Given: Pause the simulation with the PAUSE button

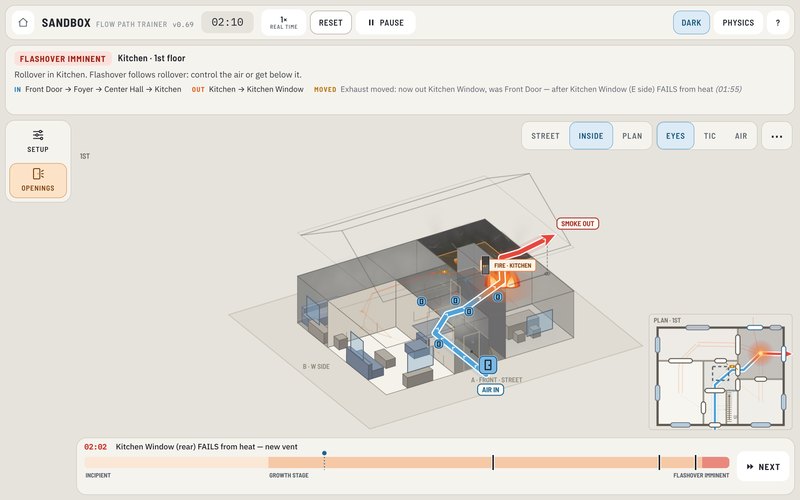Looking at the screenshot, I should click(386, 22).
